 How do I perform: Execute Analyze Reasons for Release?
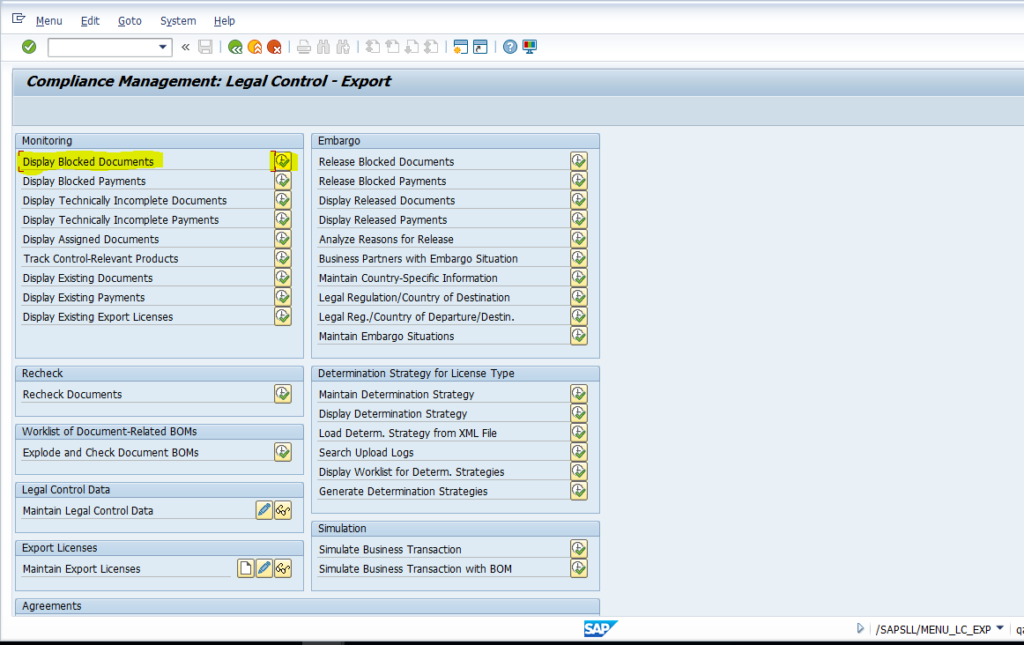click(579, 238)
